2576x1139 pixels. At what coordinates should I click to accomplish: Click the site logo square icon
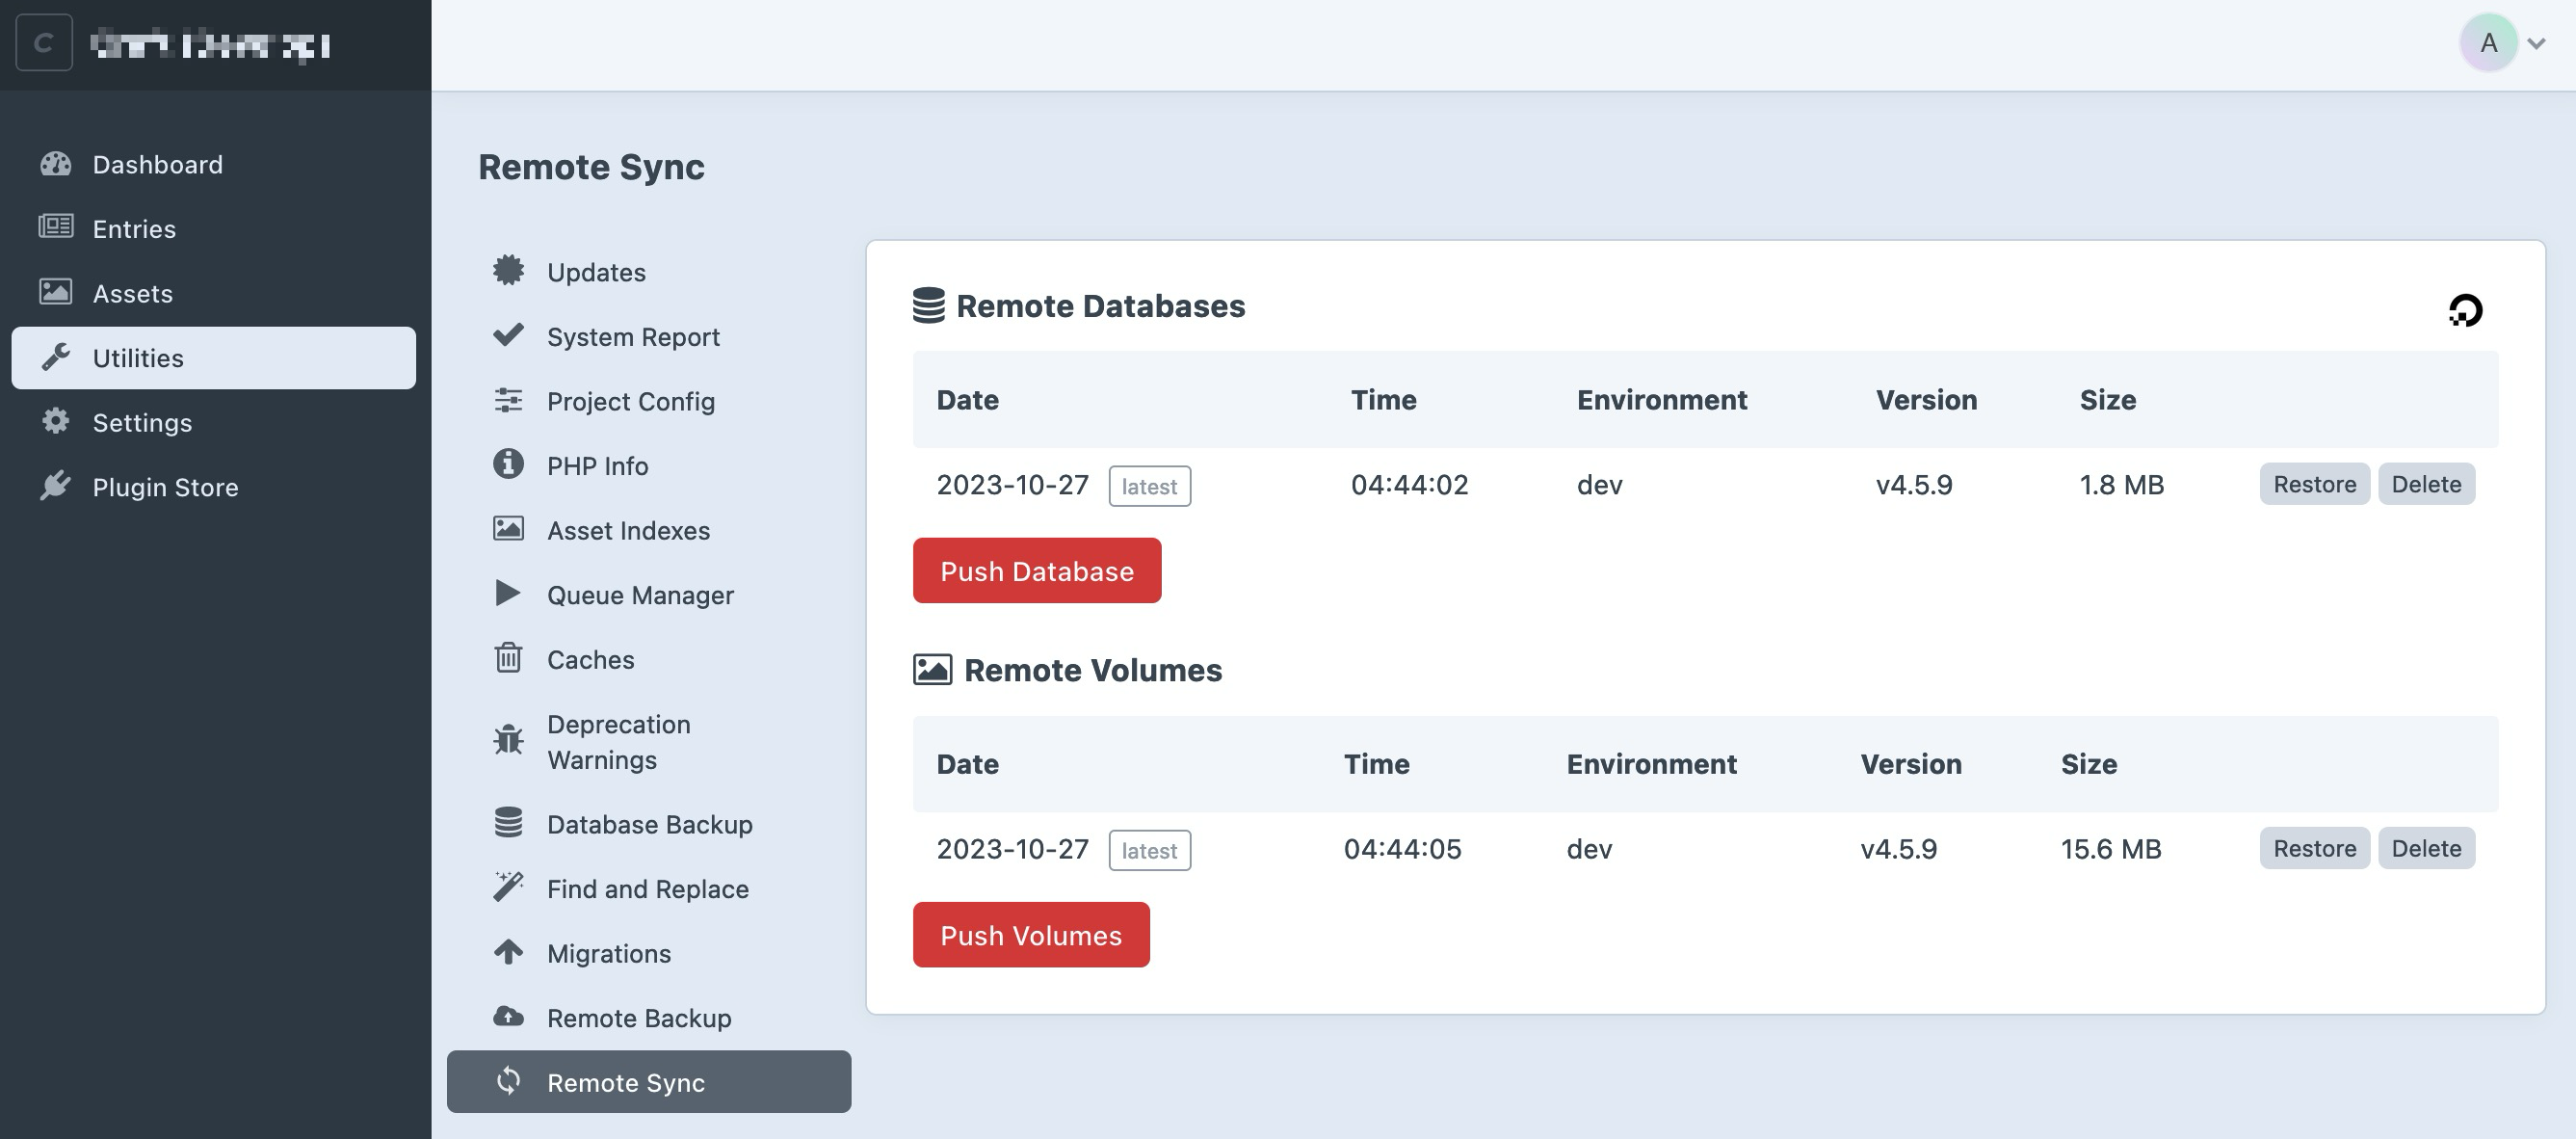click(44, 43)
